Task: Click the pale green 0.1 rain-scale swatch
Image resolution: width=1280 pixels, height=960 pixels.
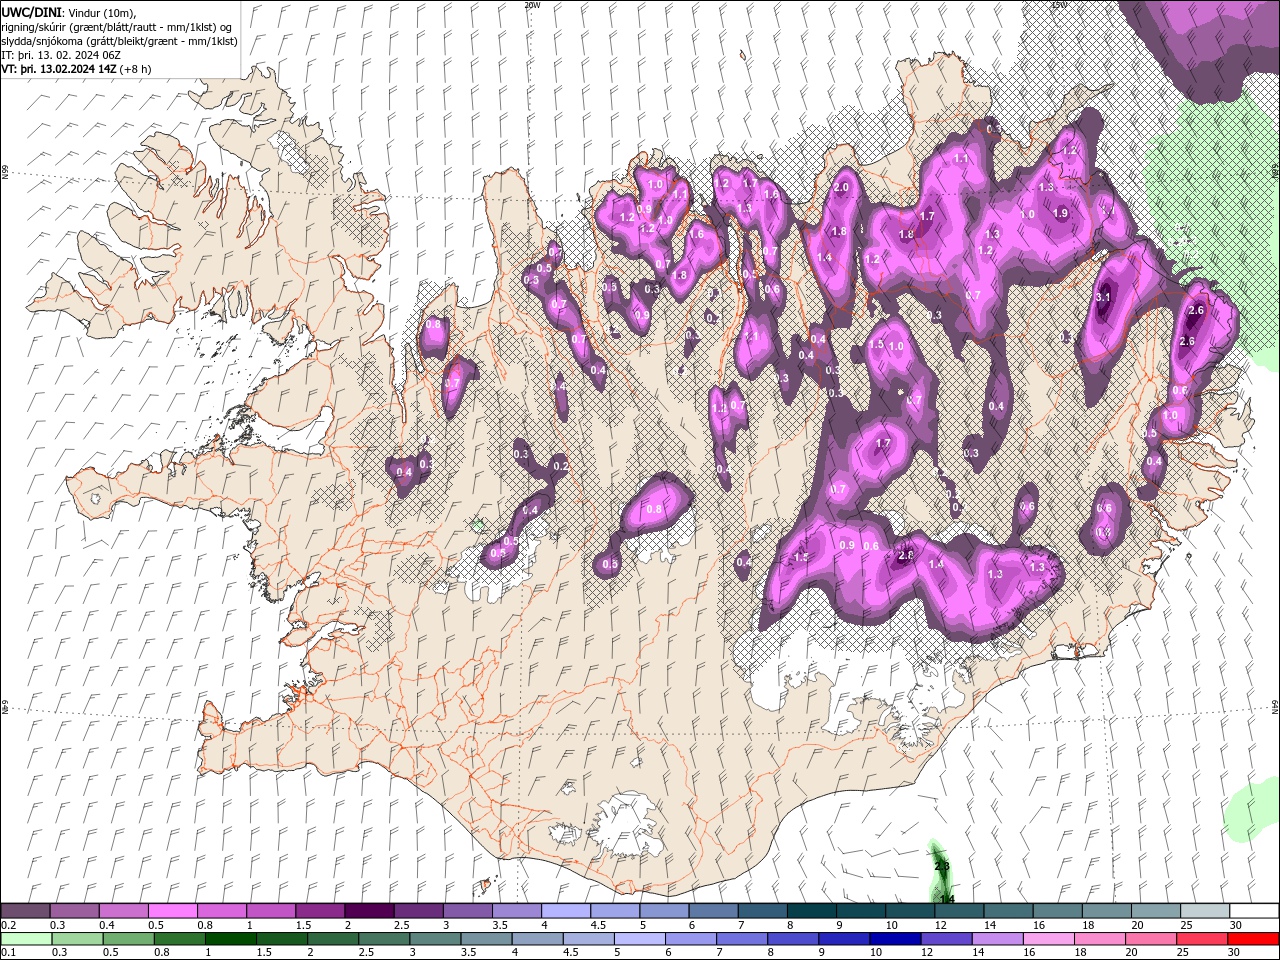Action: click(25, 939)
